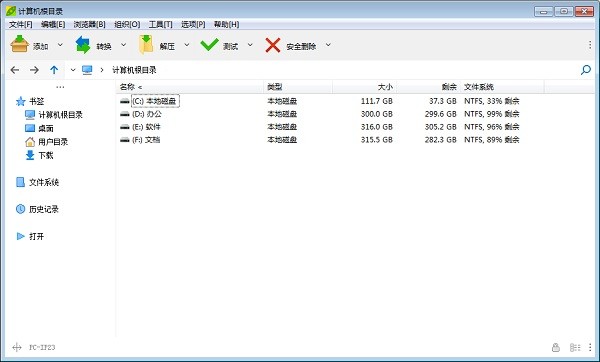The height and width of the screenshot is (362, 600).
Task: Click the F: drive disk icon
Action: pos(125,140)
